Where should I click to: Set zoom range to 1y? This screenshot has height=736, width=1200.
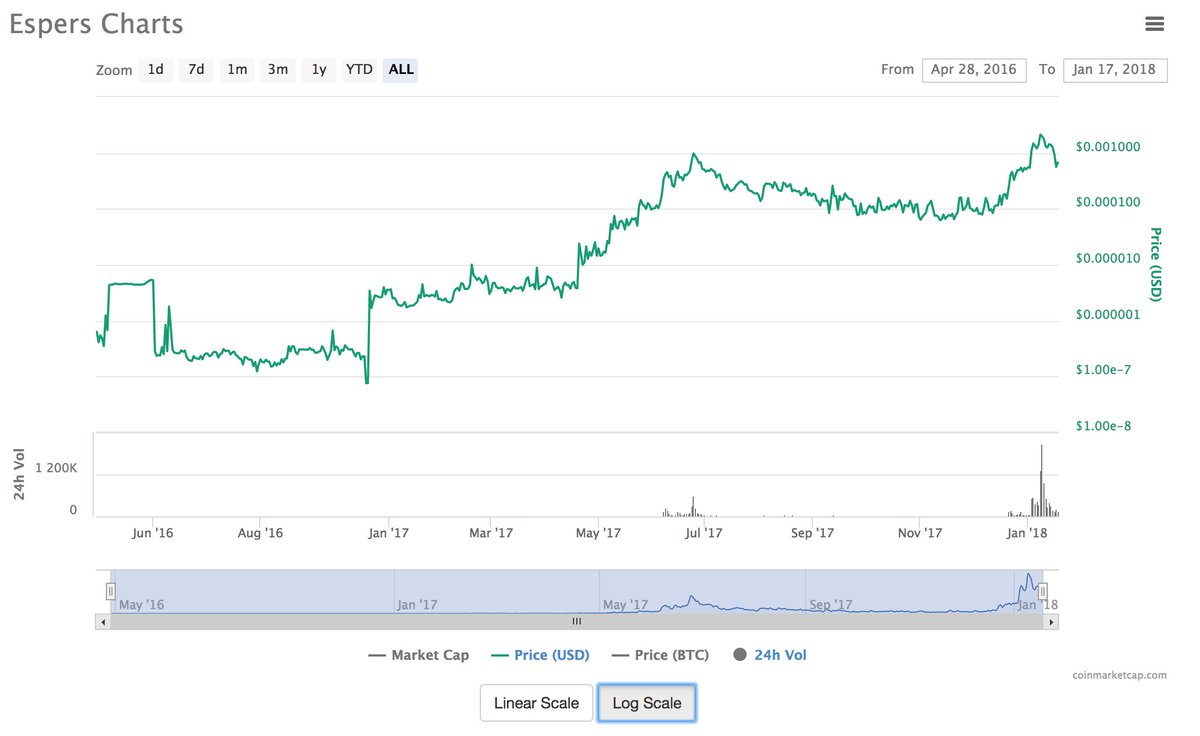[x=318, y=70]
